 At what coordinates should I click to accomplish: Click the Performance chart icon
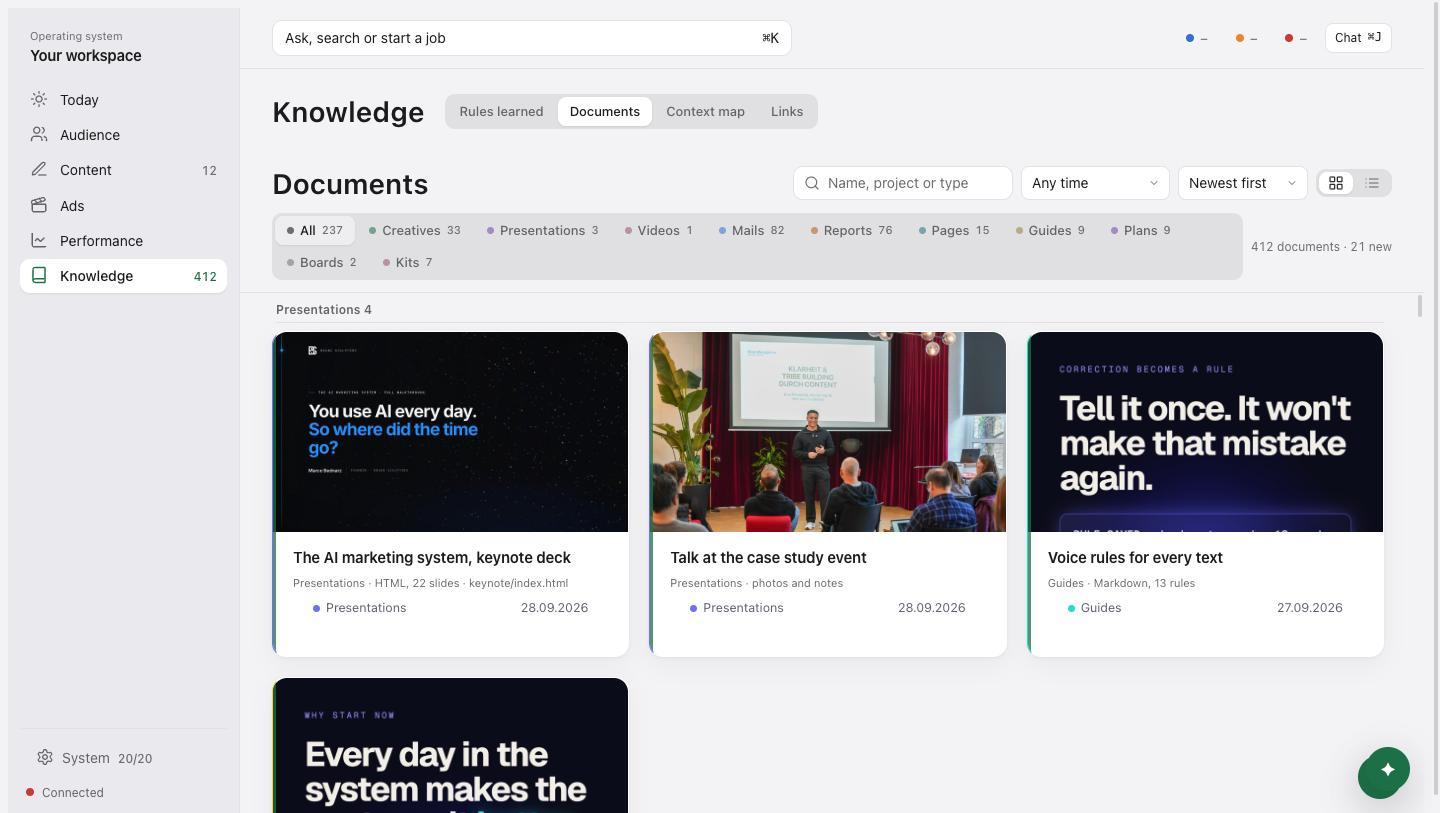click(x=39, y=240)
